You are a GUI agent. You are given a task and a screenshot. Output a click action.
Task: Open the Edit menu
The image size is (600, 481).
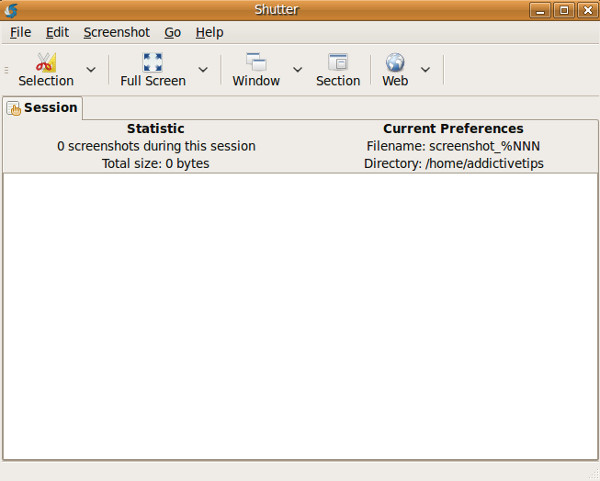[x=57, y=33]
